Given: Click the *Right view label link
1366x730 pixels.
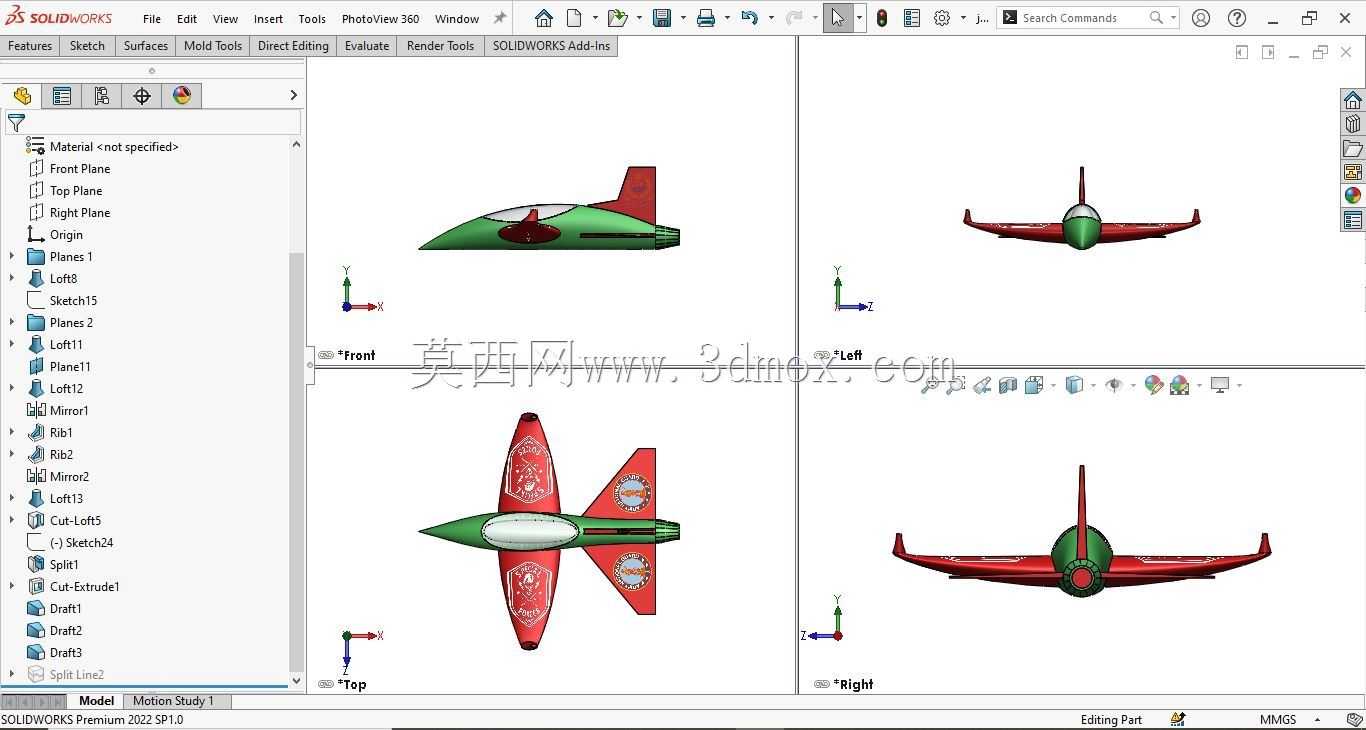Looking at the screenshot, I should [x=855, y=684].
